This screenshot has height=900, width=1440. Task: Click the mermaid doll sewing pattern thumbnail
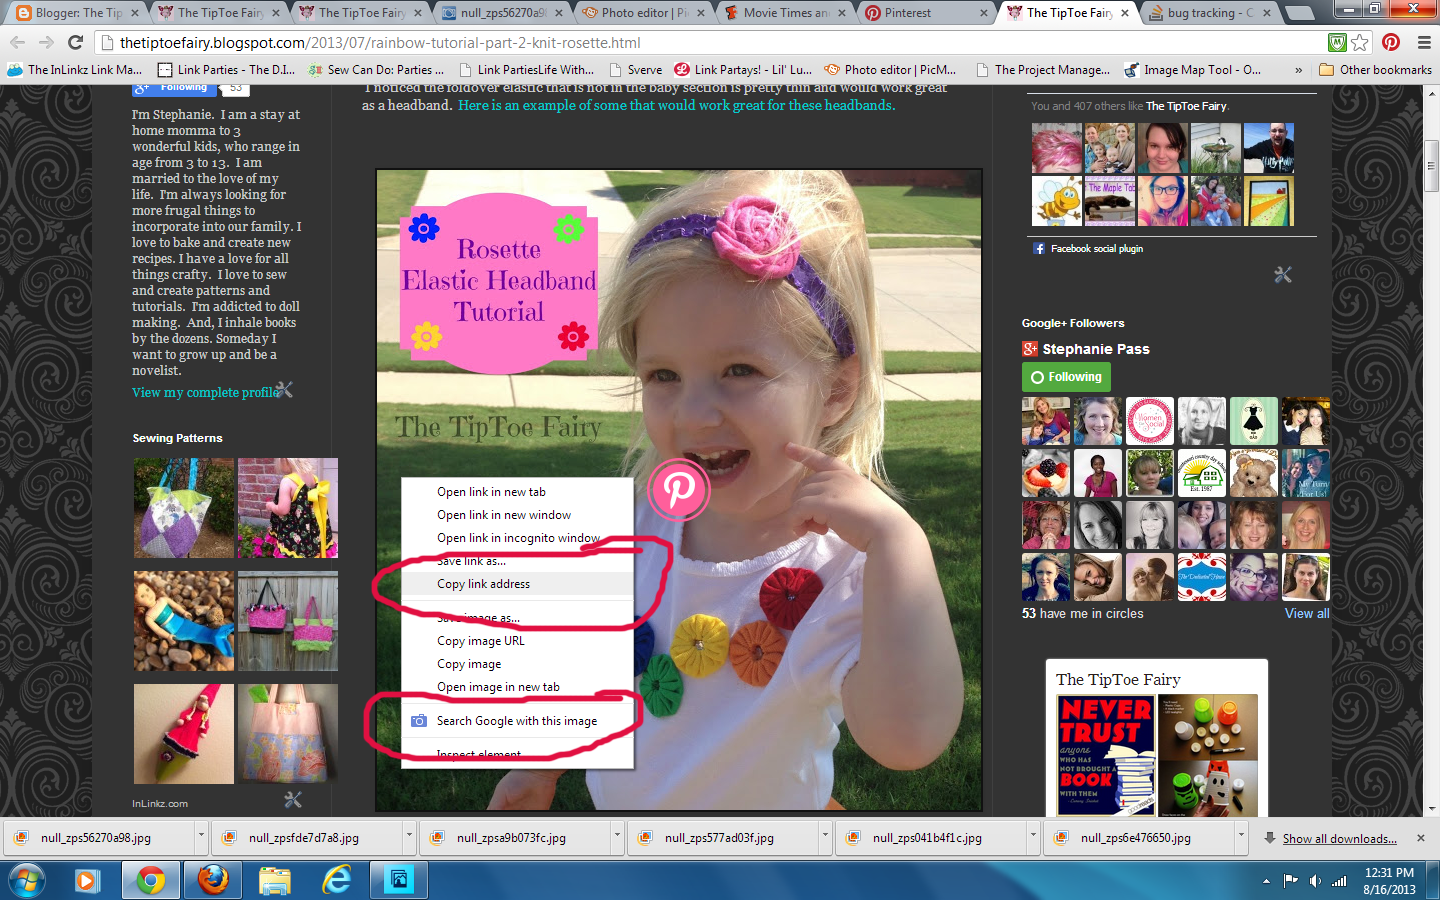[183, 620]
